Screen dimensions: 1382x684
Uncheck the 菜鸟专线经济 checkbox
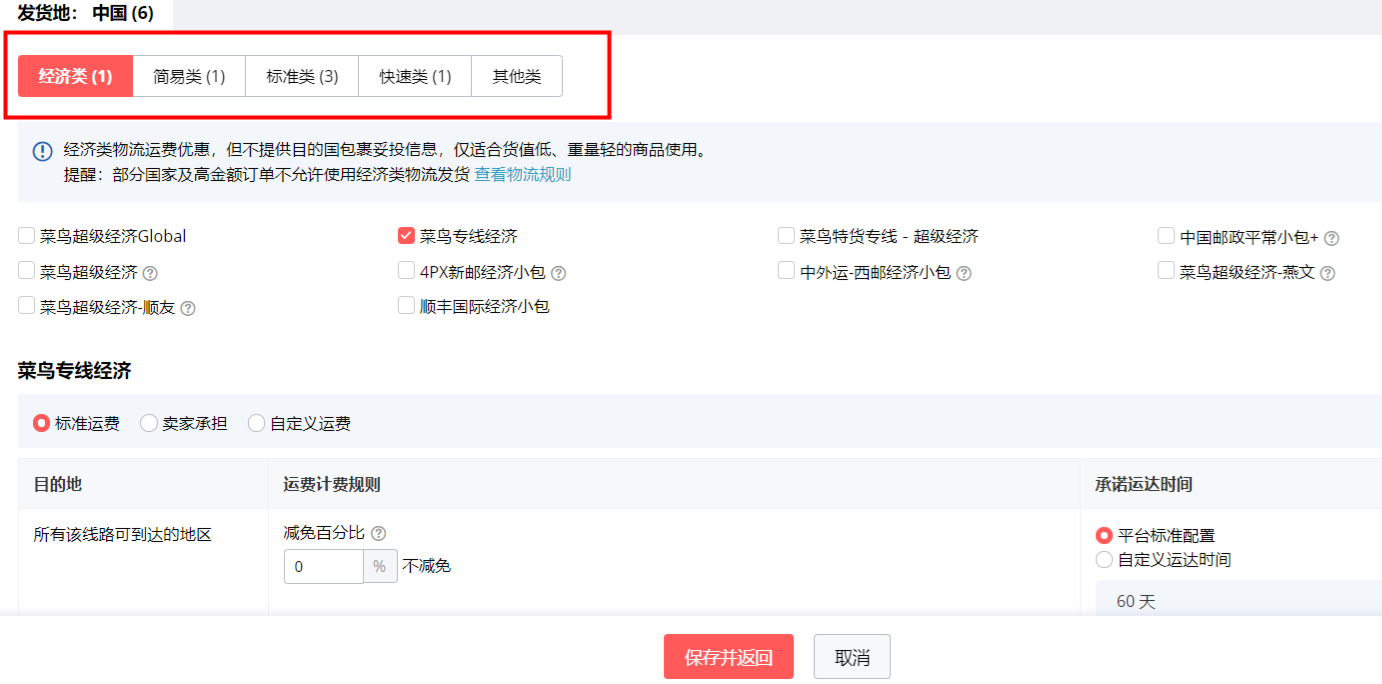pyautogui.click(x=406, y=235)
